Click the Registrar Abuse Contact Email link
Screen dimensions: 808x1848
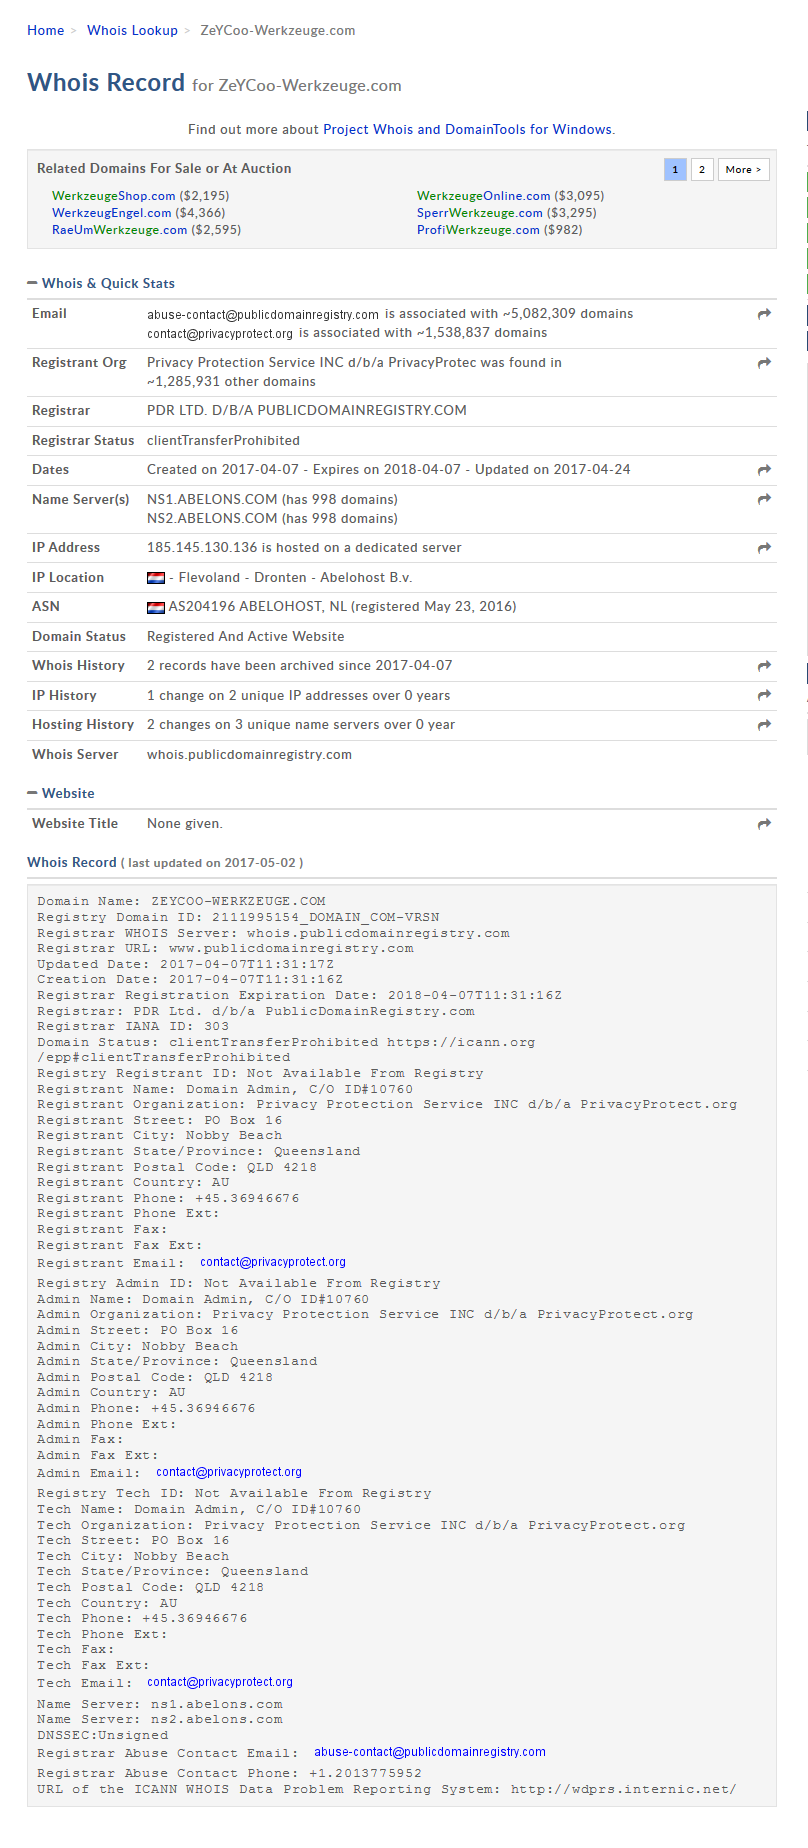[x=430, y=1752]
